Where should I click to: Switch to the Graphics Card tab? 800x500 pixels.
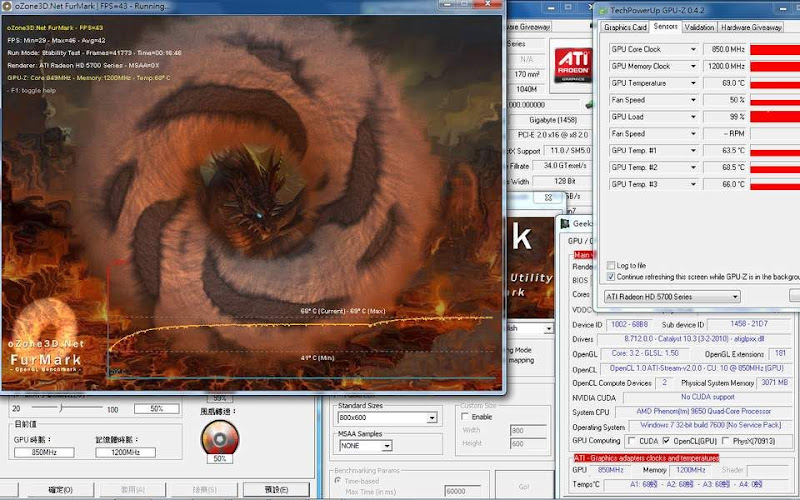point(625,27)
